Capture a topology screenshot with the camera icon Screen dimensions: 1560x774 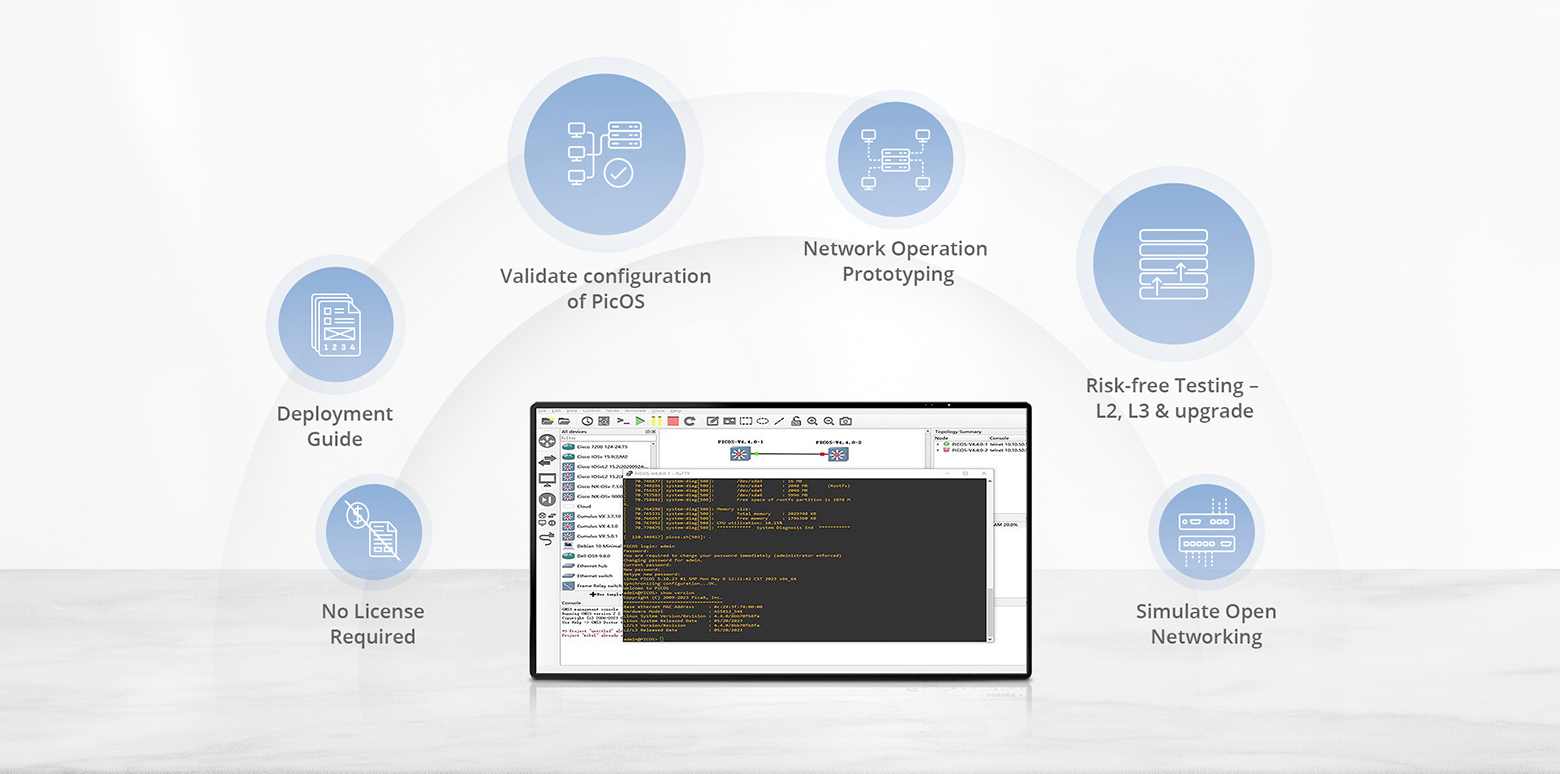(847, 421)
